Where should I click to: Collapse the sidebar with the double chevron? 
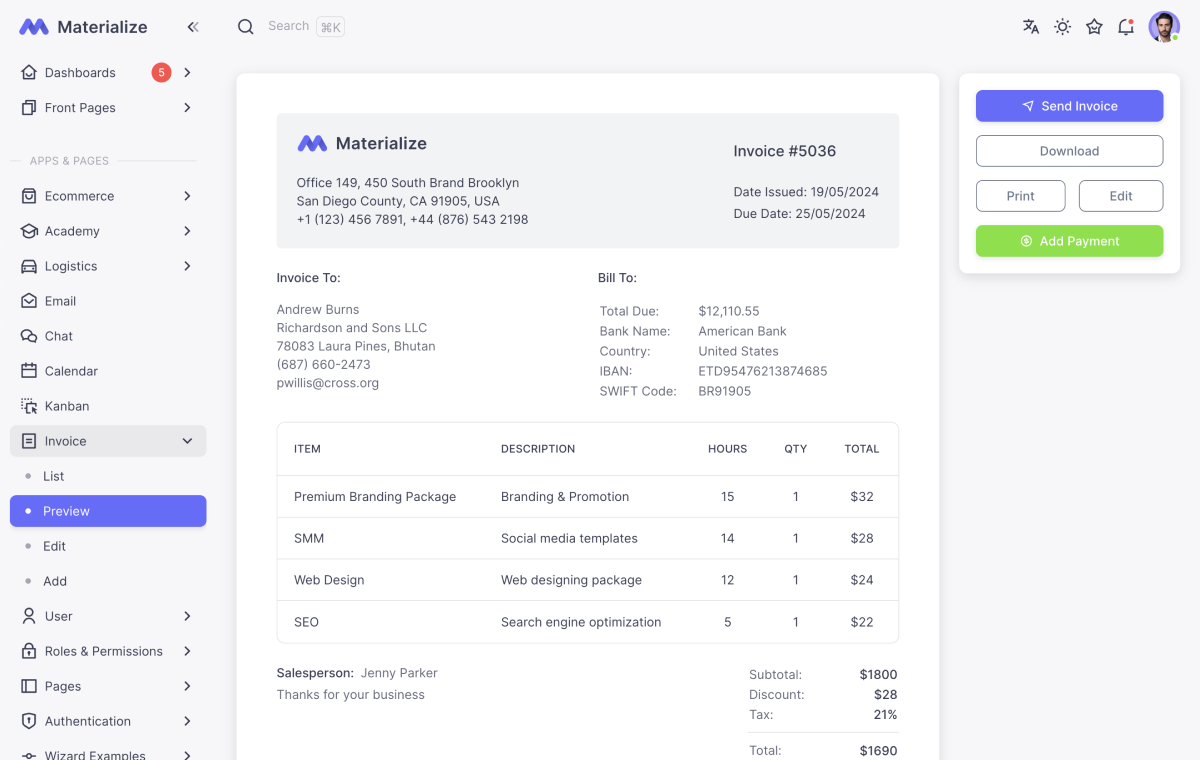[193, 27]
